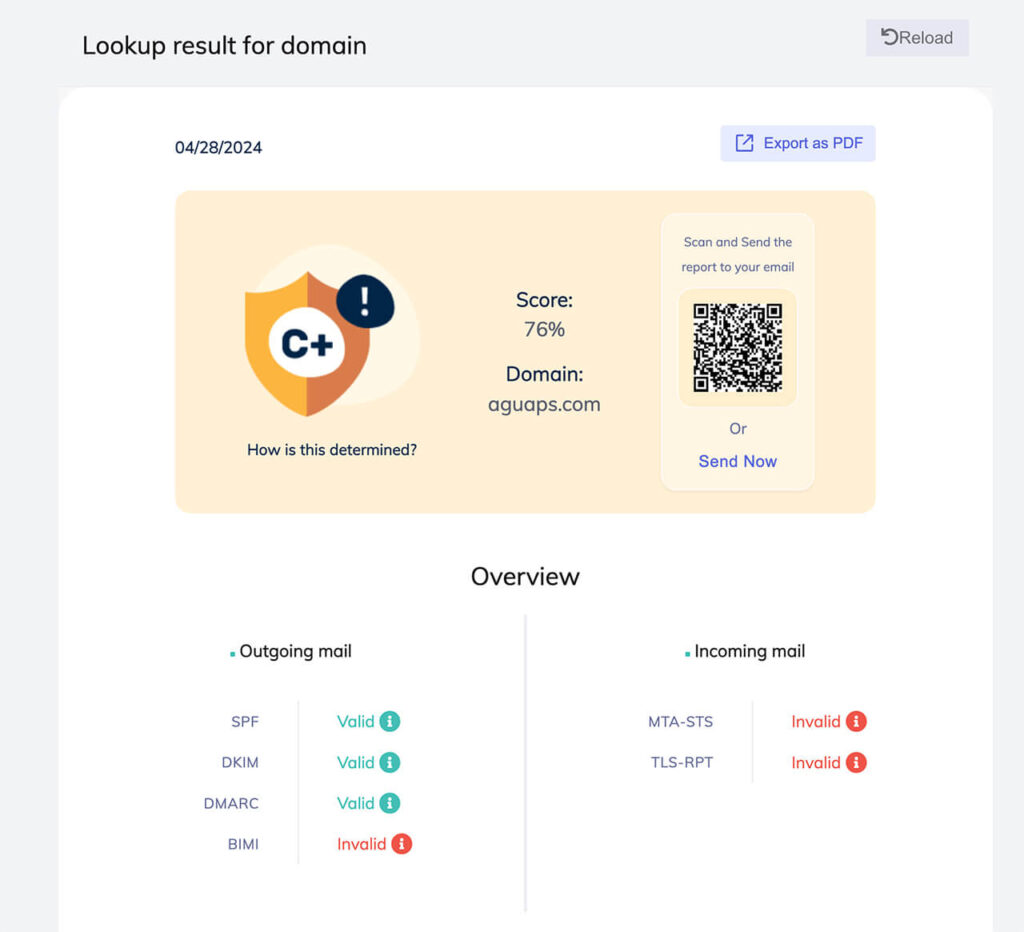Click the 76% score value
Viewport: 1024px width, 932px height.
[544, 329]
